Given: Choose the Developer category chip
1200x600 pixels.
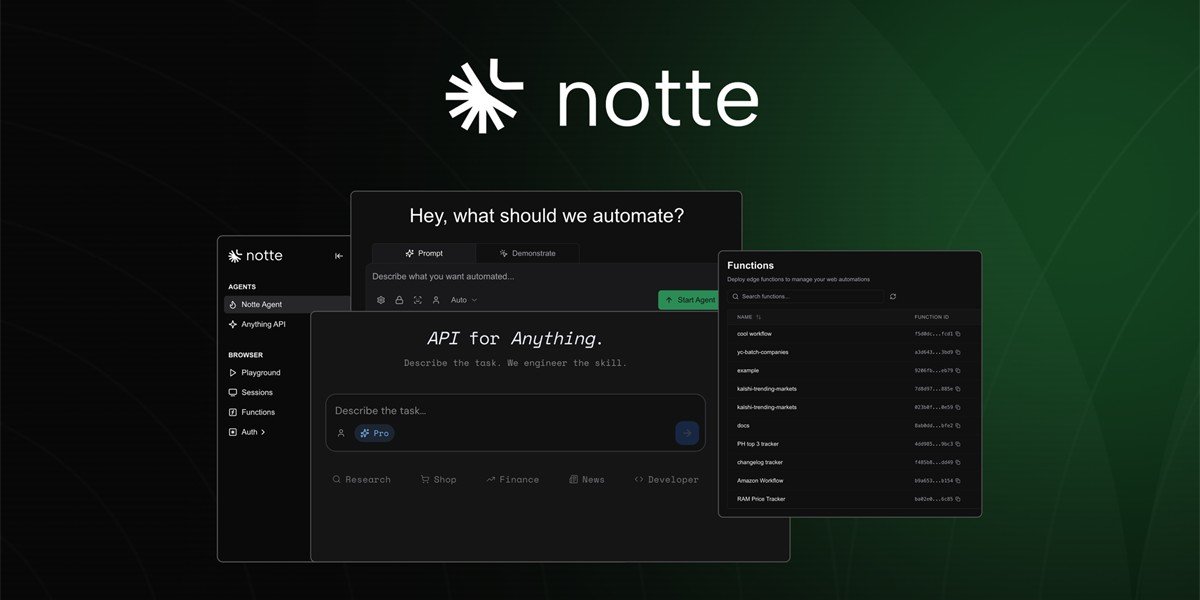Looking at the screenshot, I should coord(666,480).
